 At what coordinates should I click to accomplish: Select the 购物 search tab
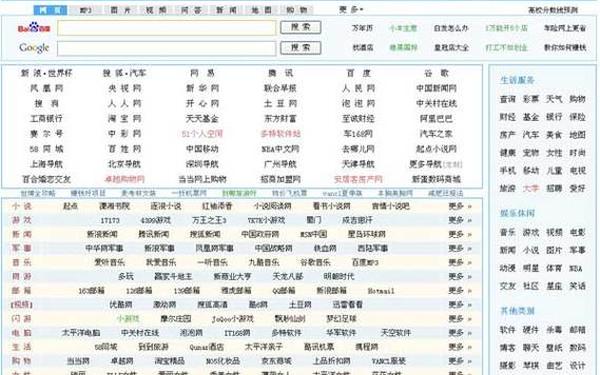point(297,10)
